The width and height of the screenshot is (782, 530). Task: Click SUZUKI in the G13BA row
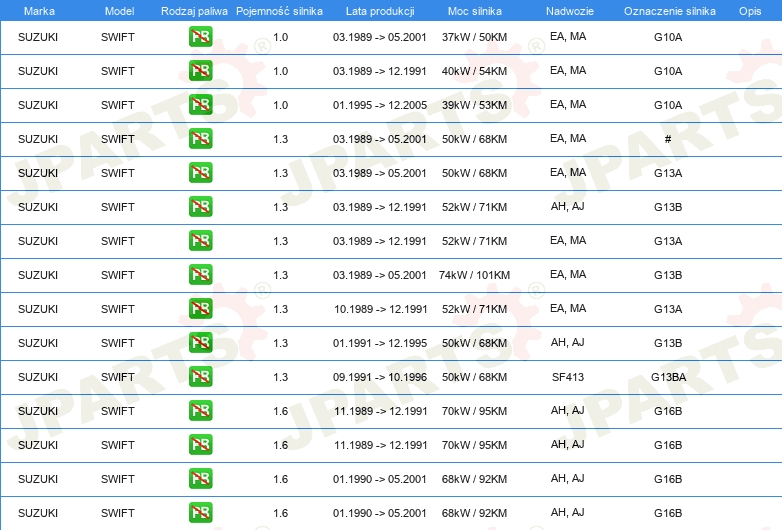(38, 377)
